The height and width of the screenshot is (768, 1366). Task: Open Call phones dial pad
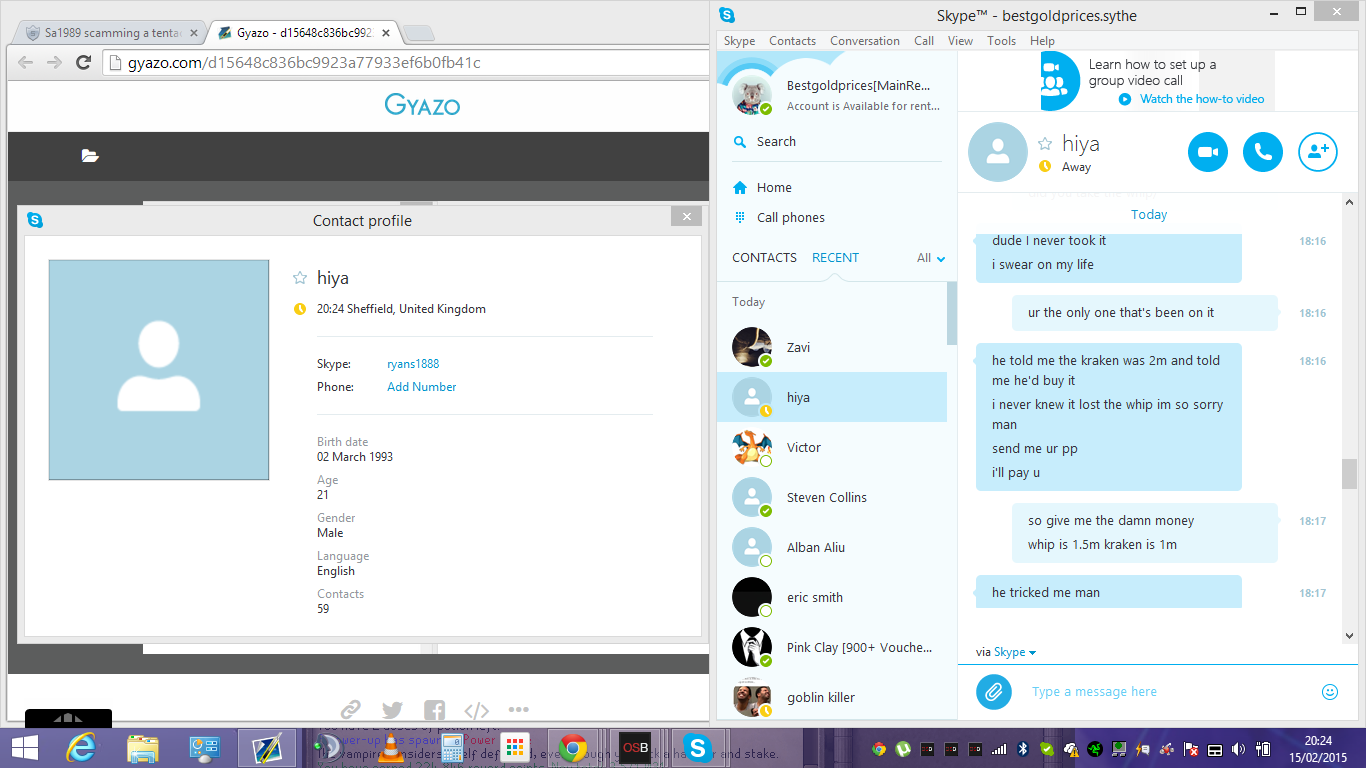point(779,217)
